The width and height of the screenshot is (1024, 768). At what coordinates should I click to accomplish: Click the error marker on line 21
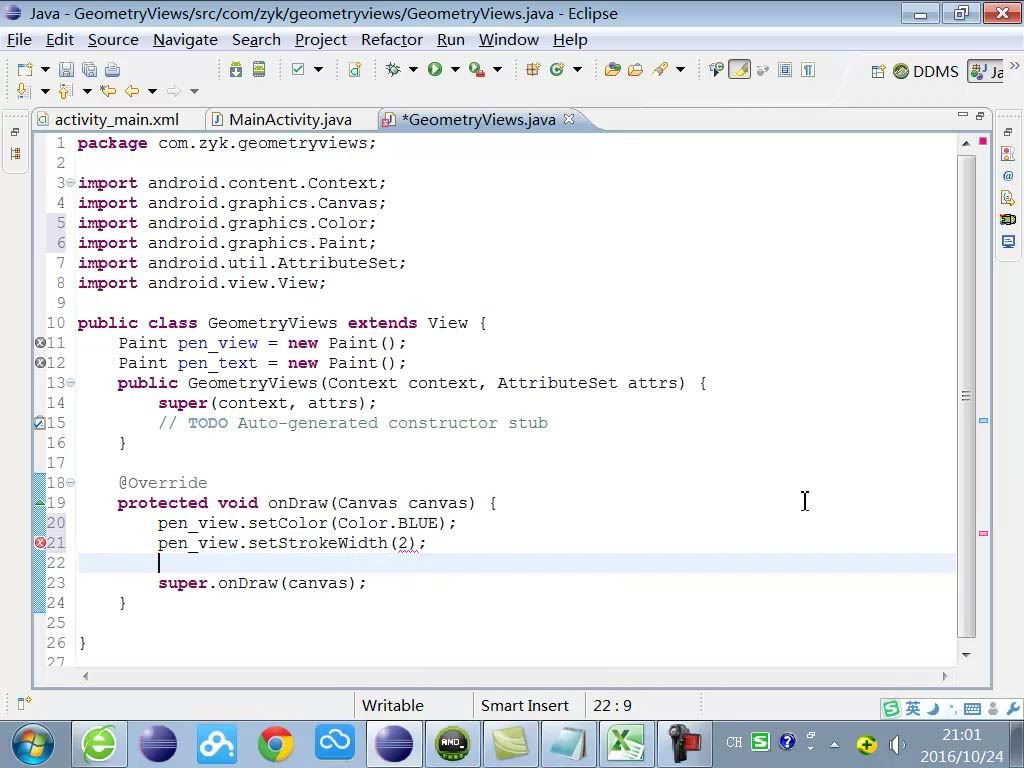pos(40,543)
